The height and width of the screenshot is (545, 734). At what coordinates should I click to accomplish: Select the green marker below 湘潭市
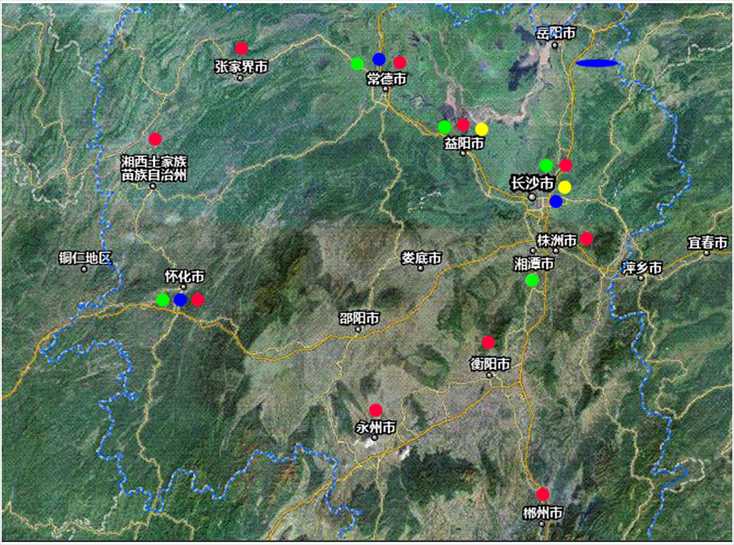[532, 280]
